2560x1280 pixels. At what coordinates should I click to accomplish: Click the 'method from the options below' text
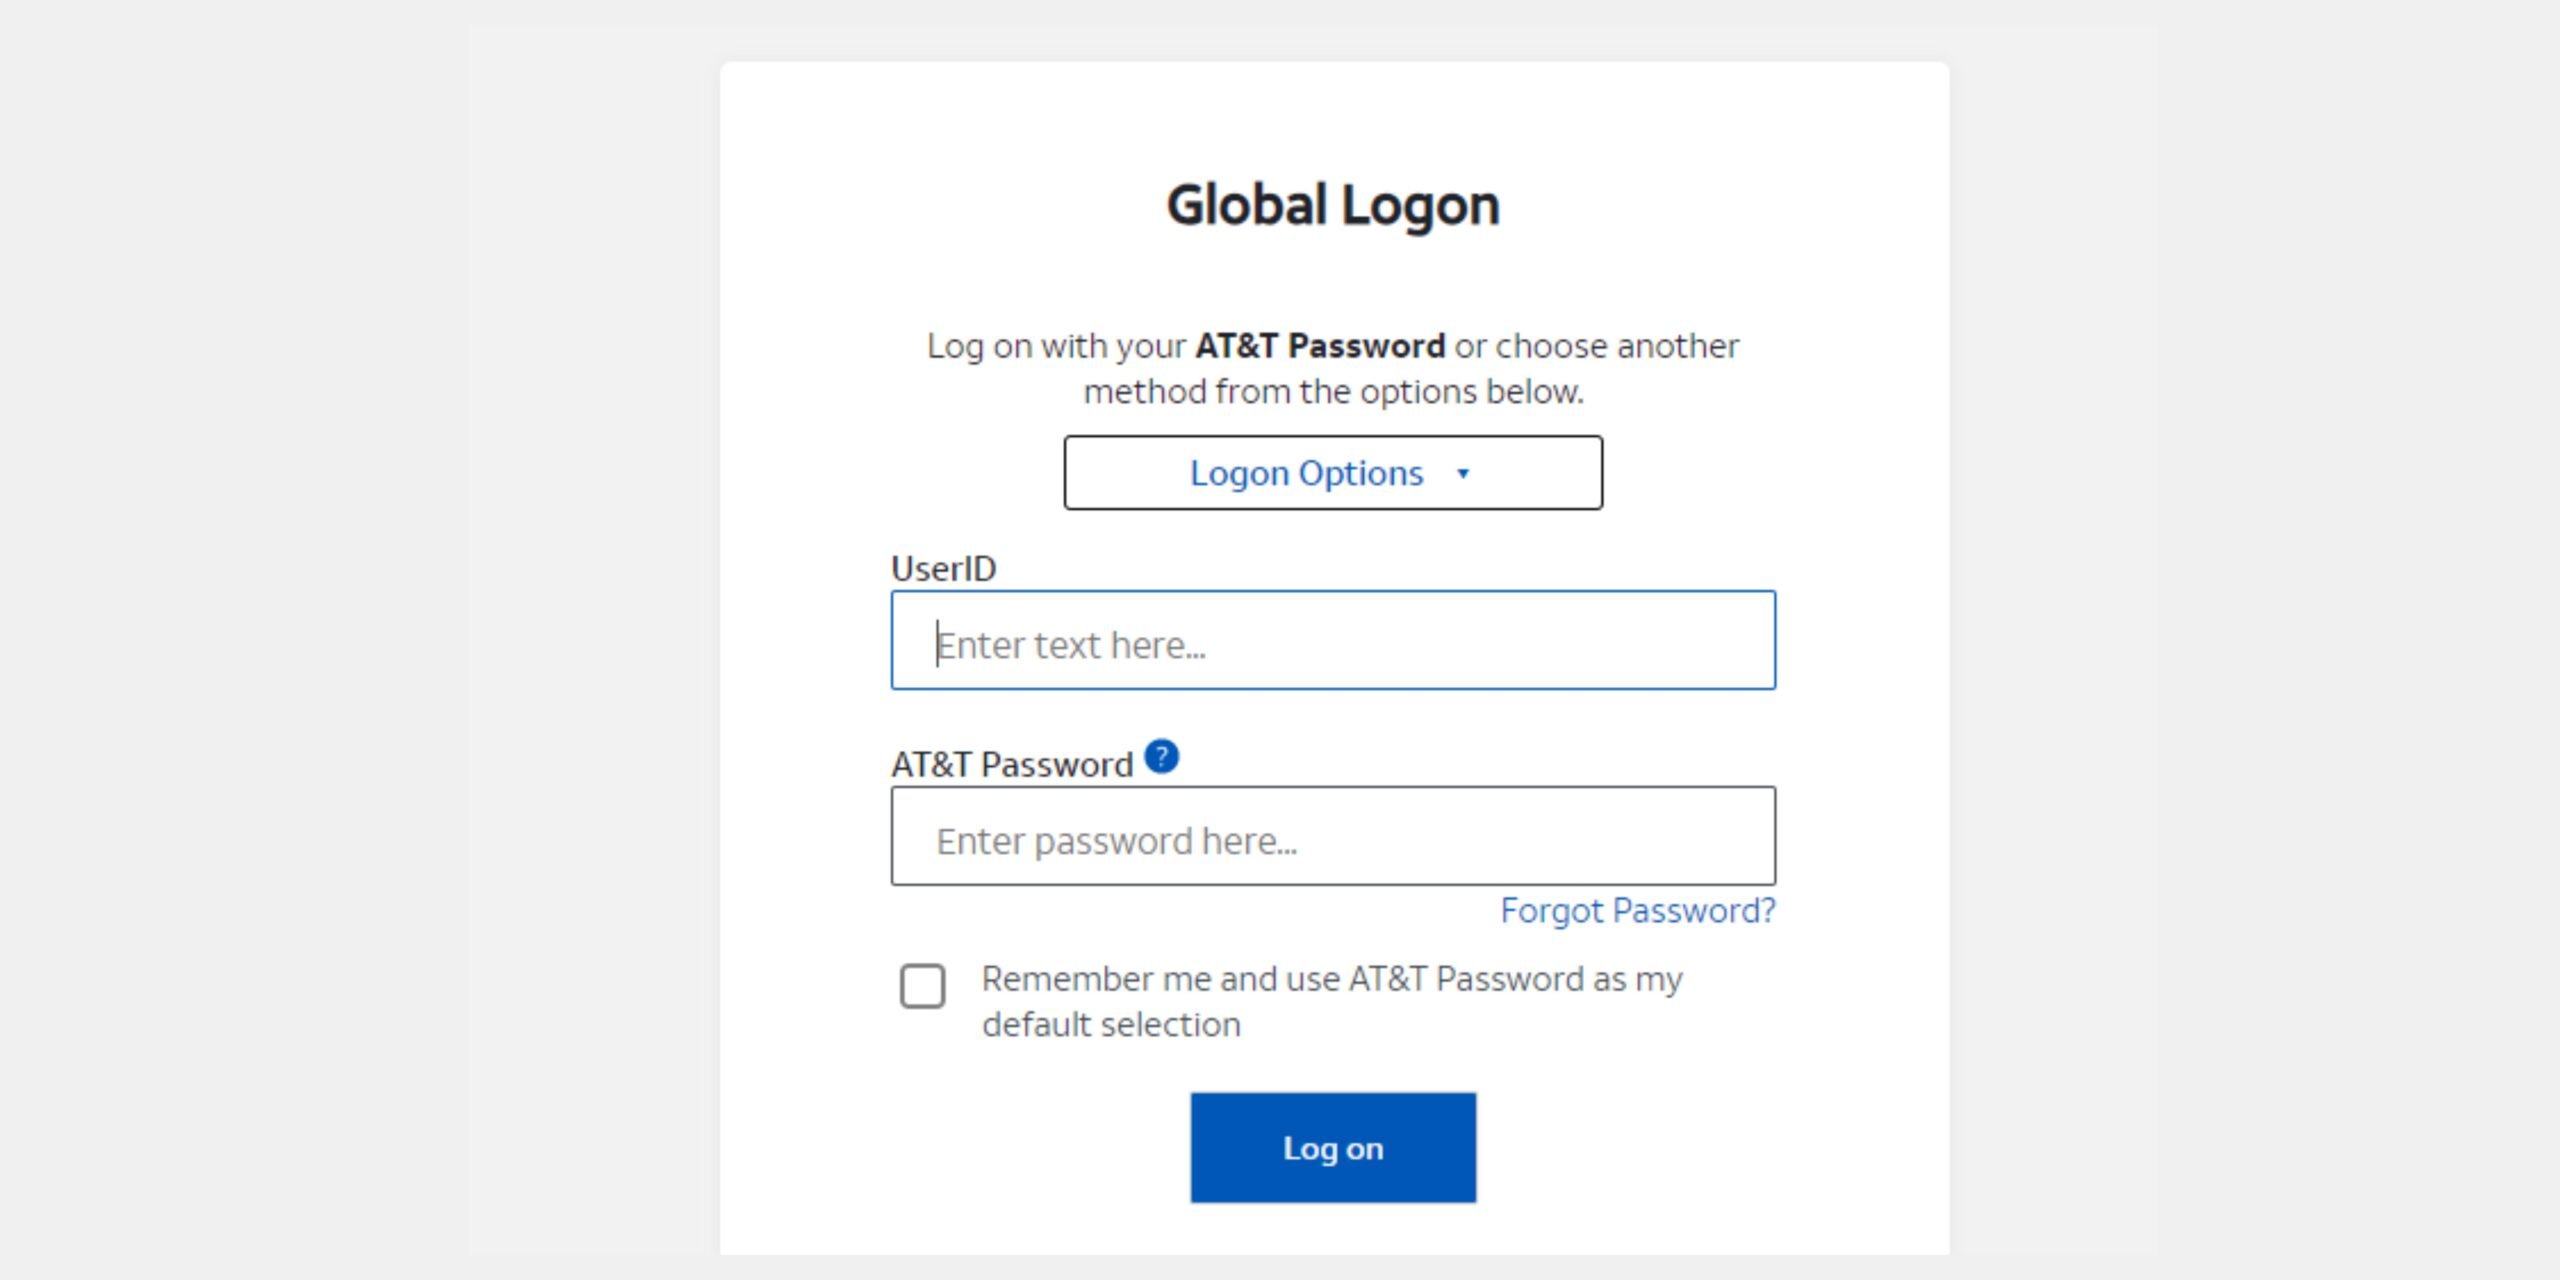point(1333,392)
